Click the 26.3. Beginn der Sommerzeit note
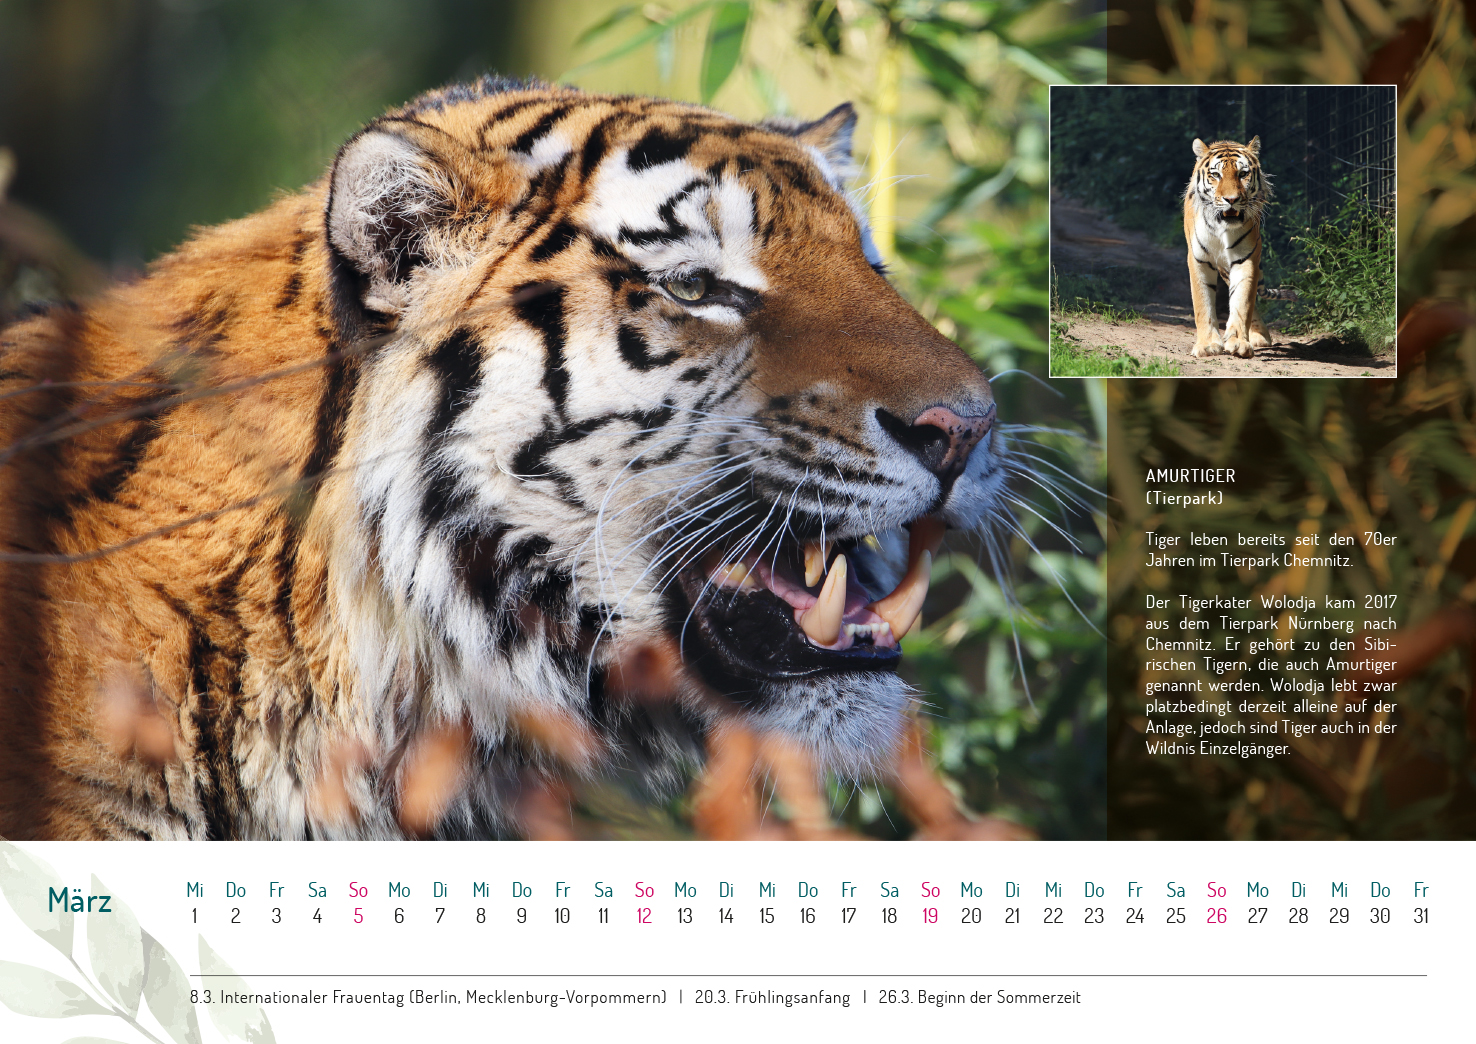 979,997
